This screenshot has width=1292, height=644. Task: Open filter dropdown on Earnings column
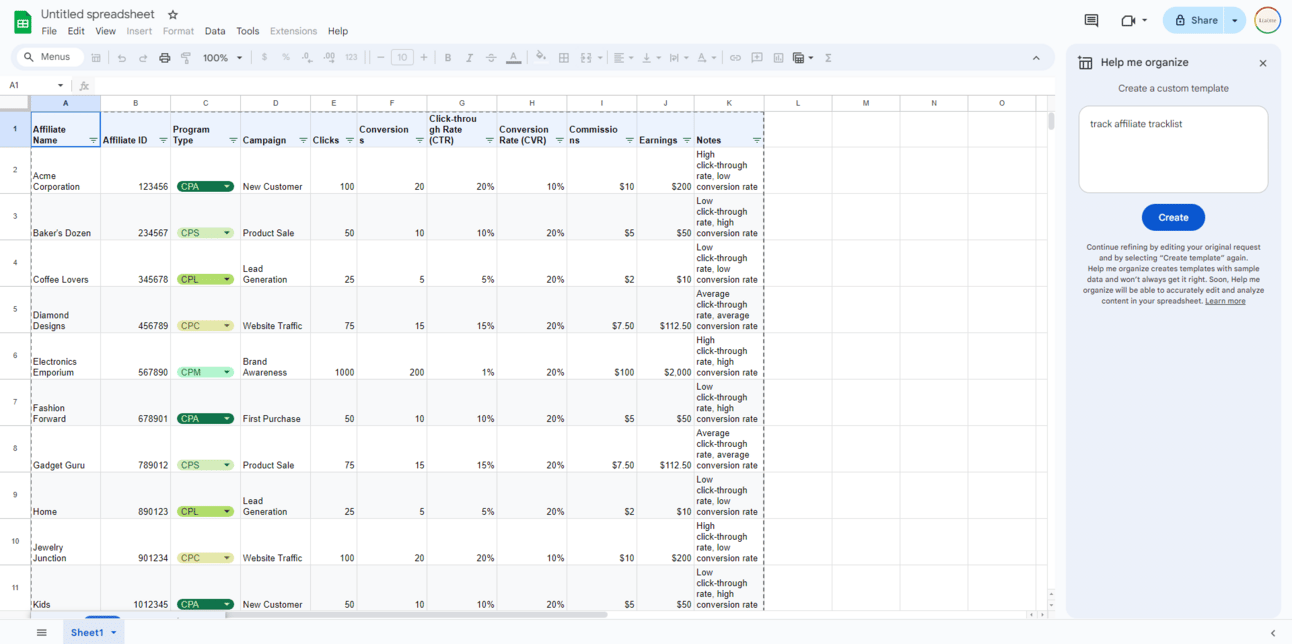point(686,141)
